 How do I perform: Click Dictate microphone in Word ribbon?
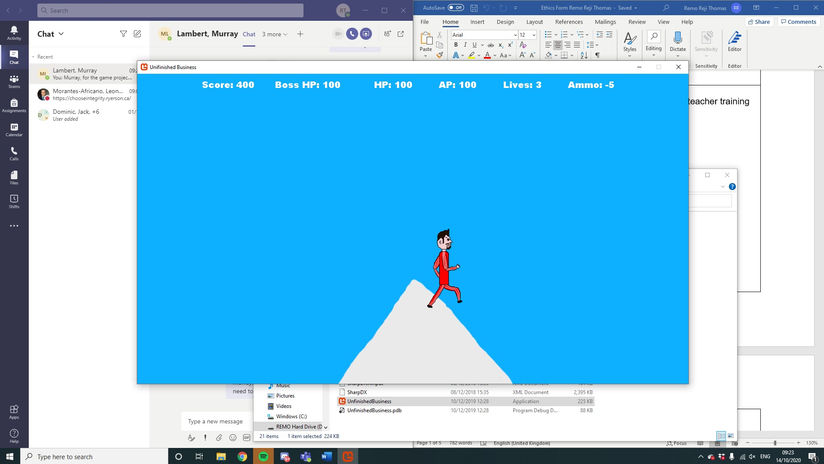coord(677,38)
